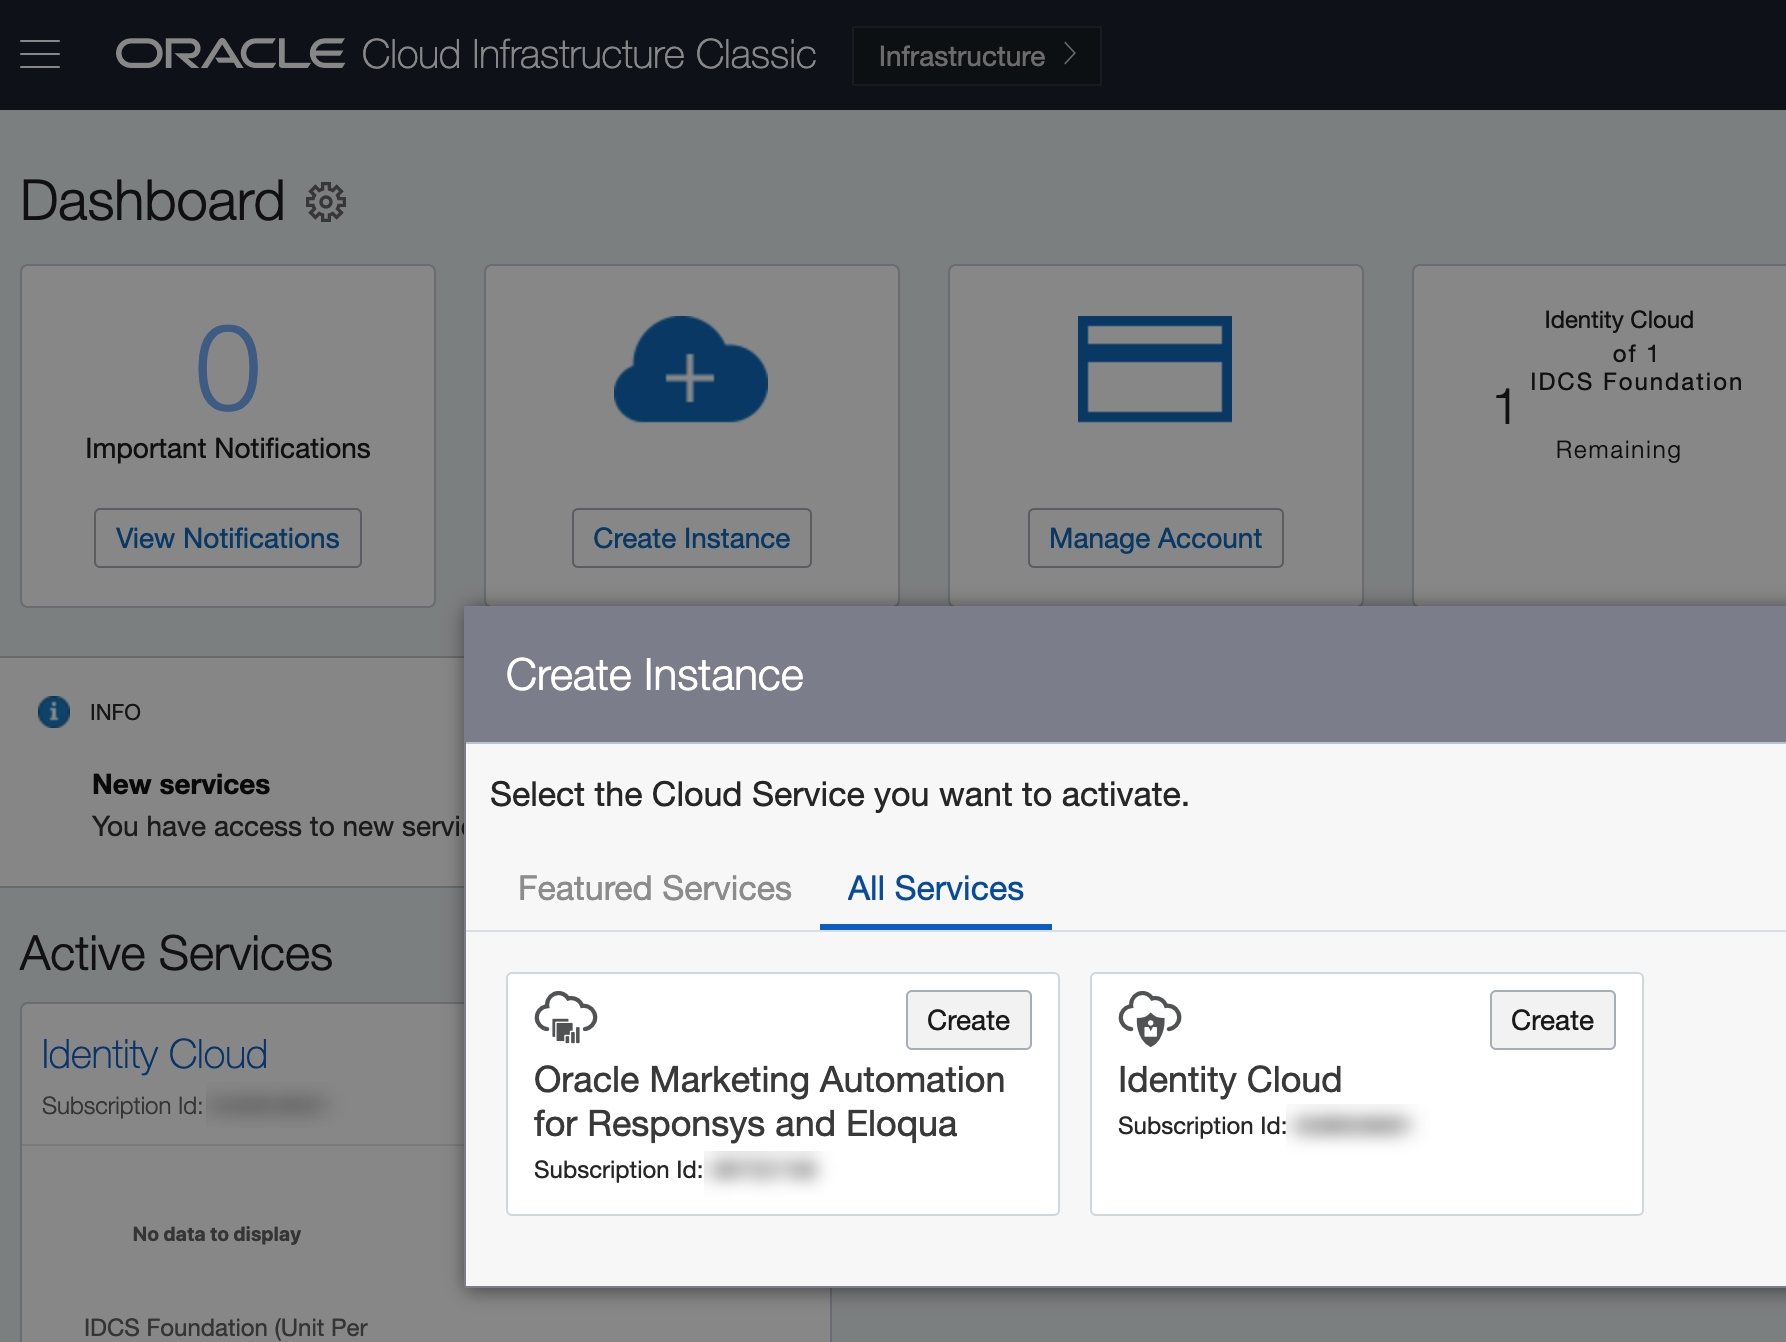Click the Identity Cloud name in dialog

(x=1230, y=1080)
